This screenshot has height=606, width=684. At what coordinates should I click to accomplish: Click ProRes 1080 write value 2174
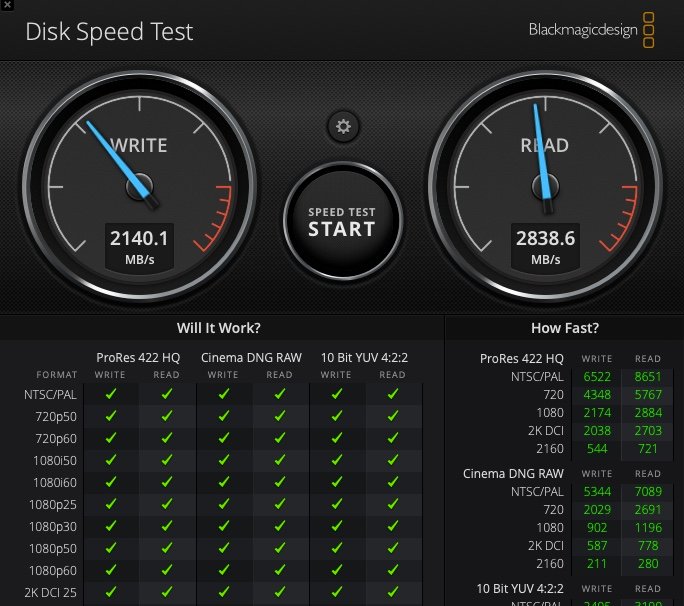click(x=597, y=413)
